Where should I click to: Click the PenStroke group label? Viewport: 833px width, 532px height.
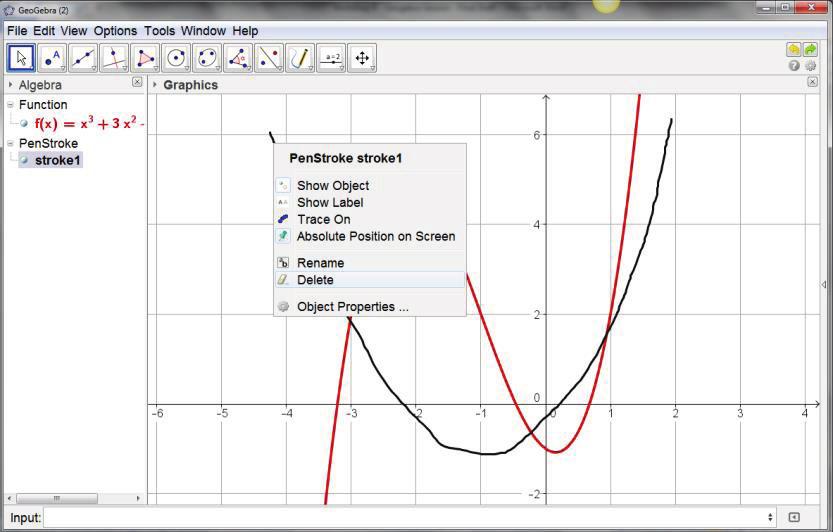coord(48,143)
